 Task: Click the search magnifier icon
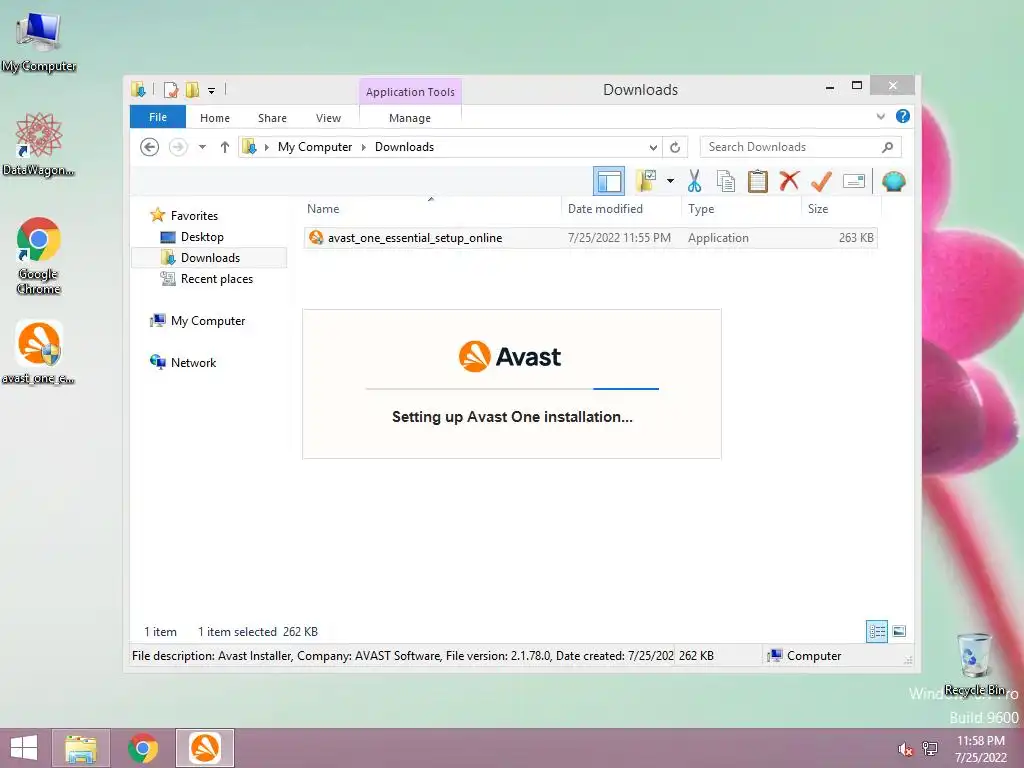(x=887, y=147)
